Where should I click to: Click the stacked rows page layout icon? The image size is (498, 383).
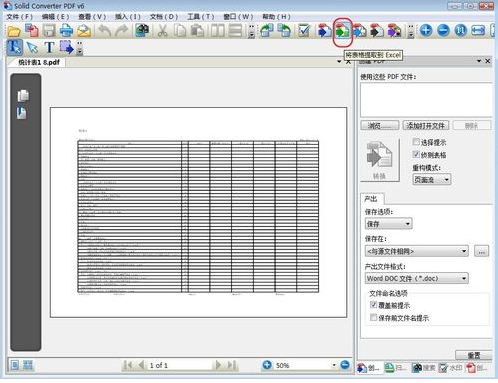point(235,31)
